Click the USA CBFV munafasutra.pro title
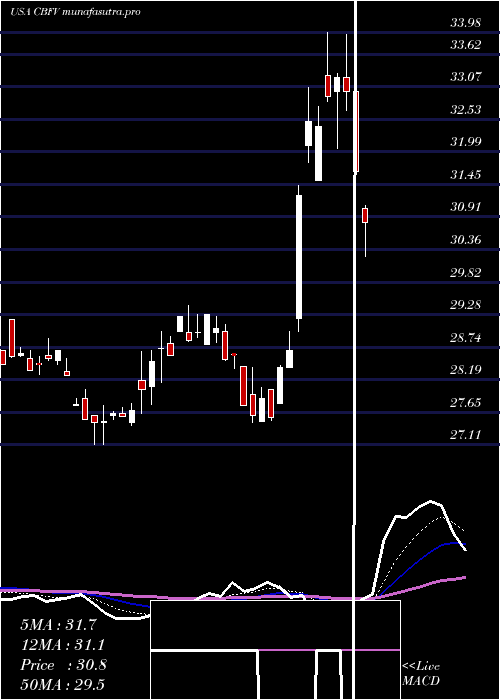This screenshot has height=700, width=500. pyautogui.click(x=75, y=12)
